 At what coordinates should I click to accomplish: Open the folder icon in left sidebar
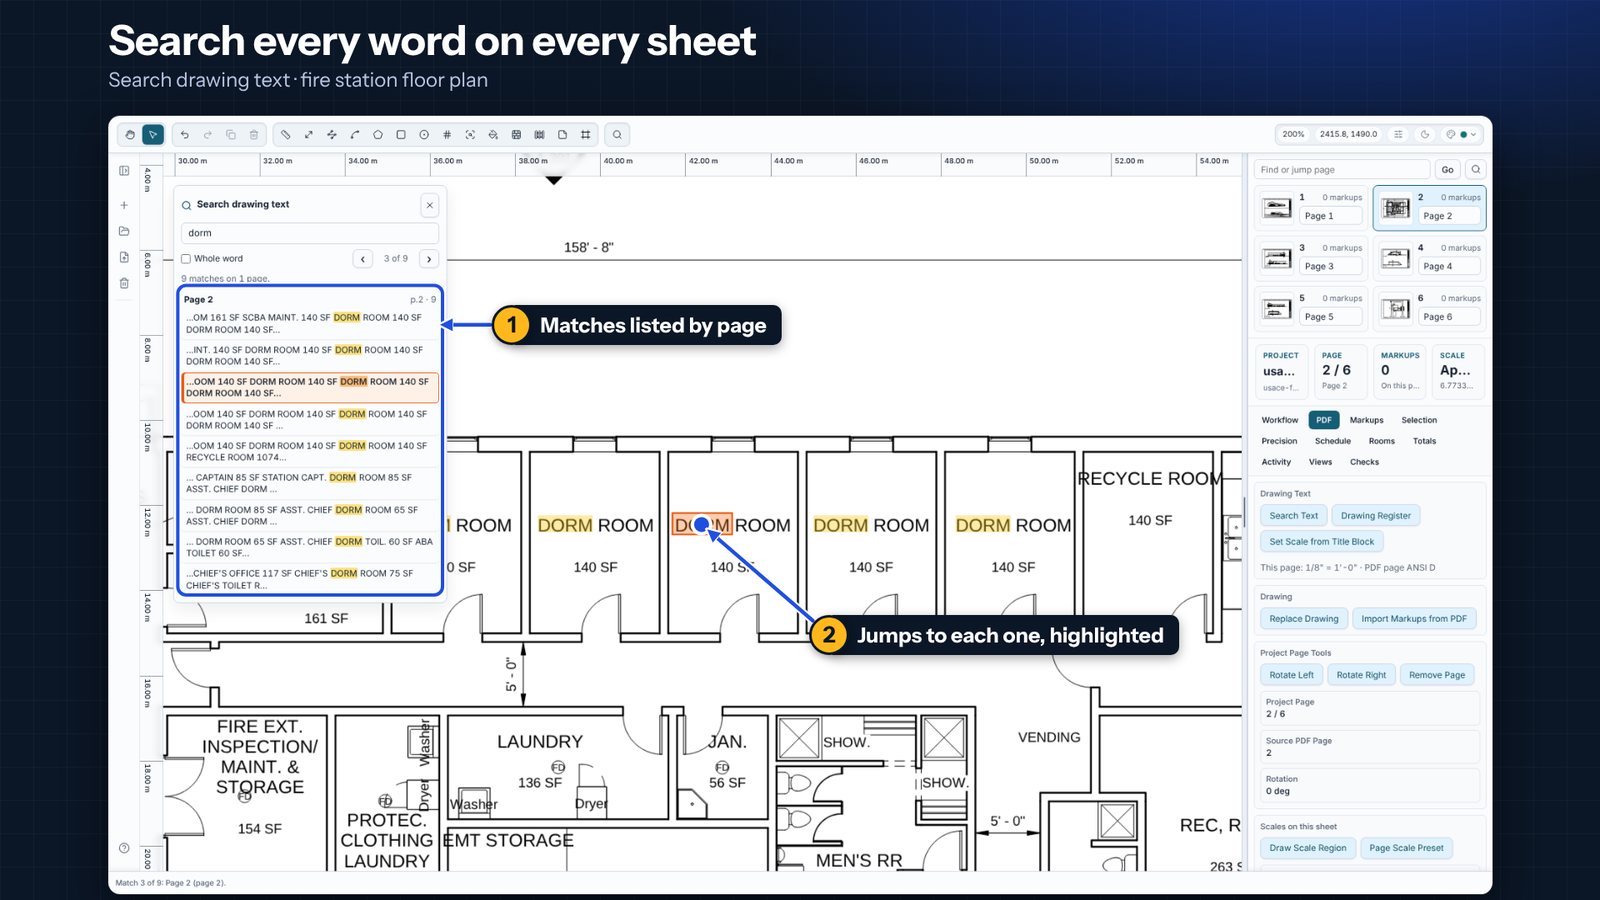(124, 231)
